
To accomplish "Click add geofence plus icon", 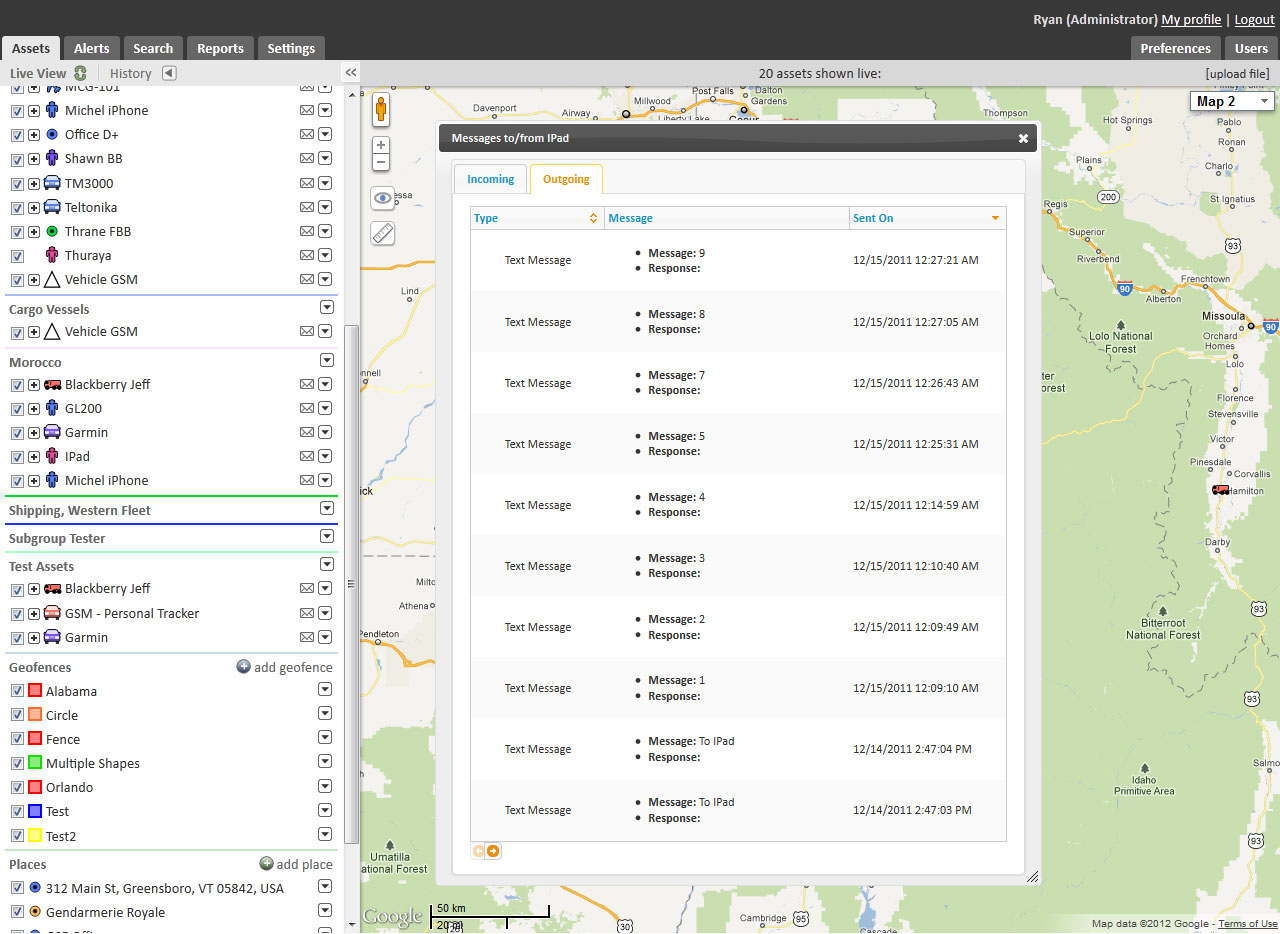I will click(243, 667).
